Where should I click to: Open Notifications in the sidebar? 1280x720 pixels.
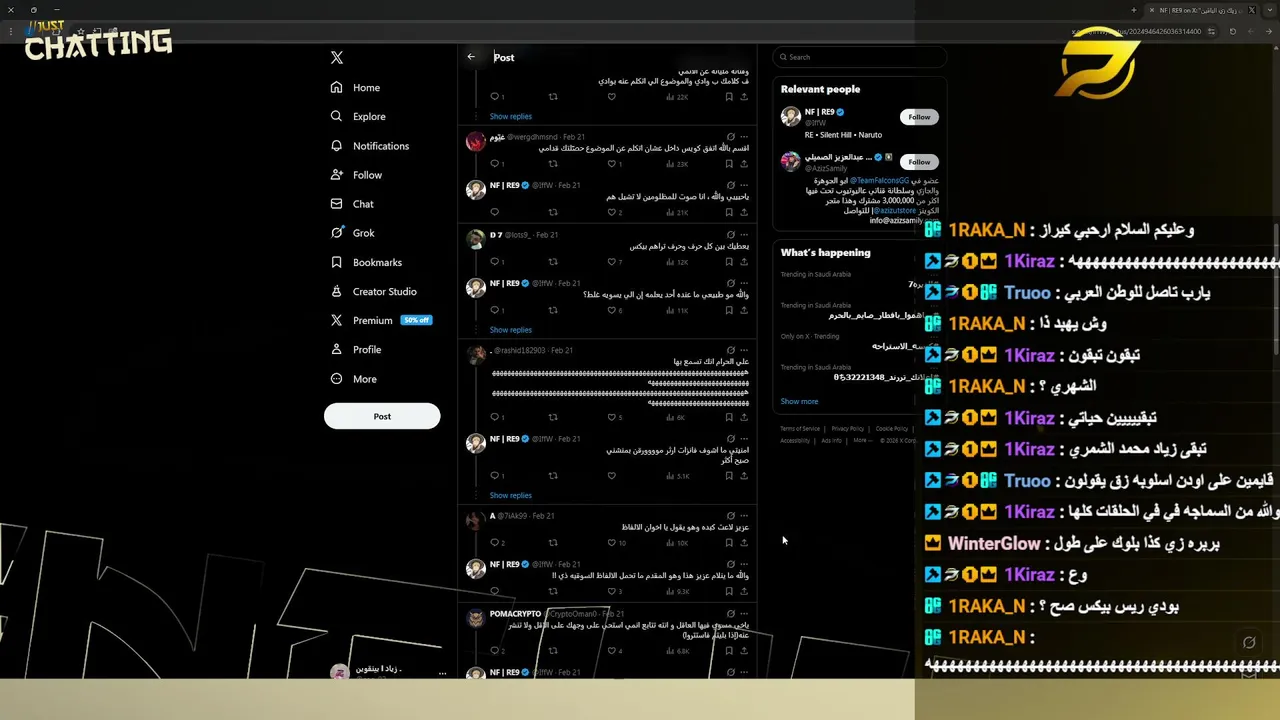coord(369,146)
